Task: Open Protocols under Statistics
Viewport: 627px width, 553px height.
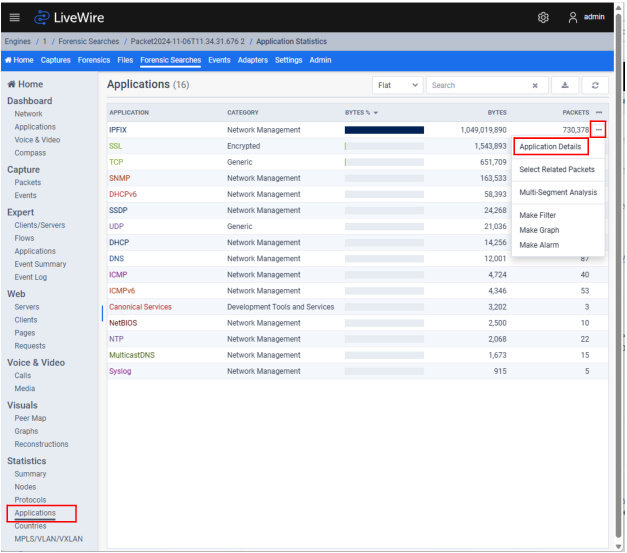Action: (x=30, y=500)
